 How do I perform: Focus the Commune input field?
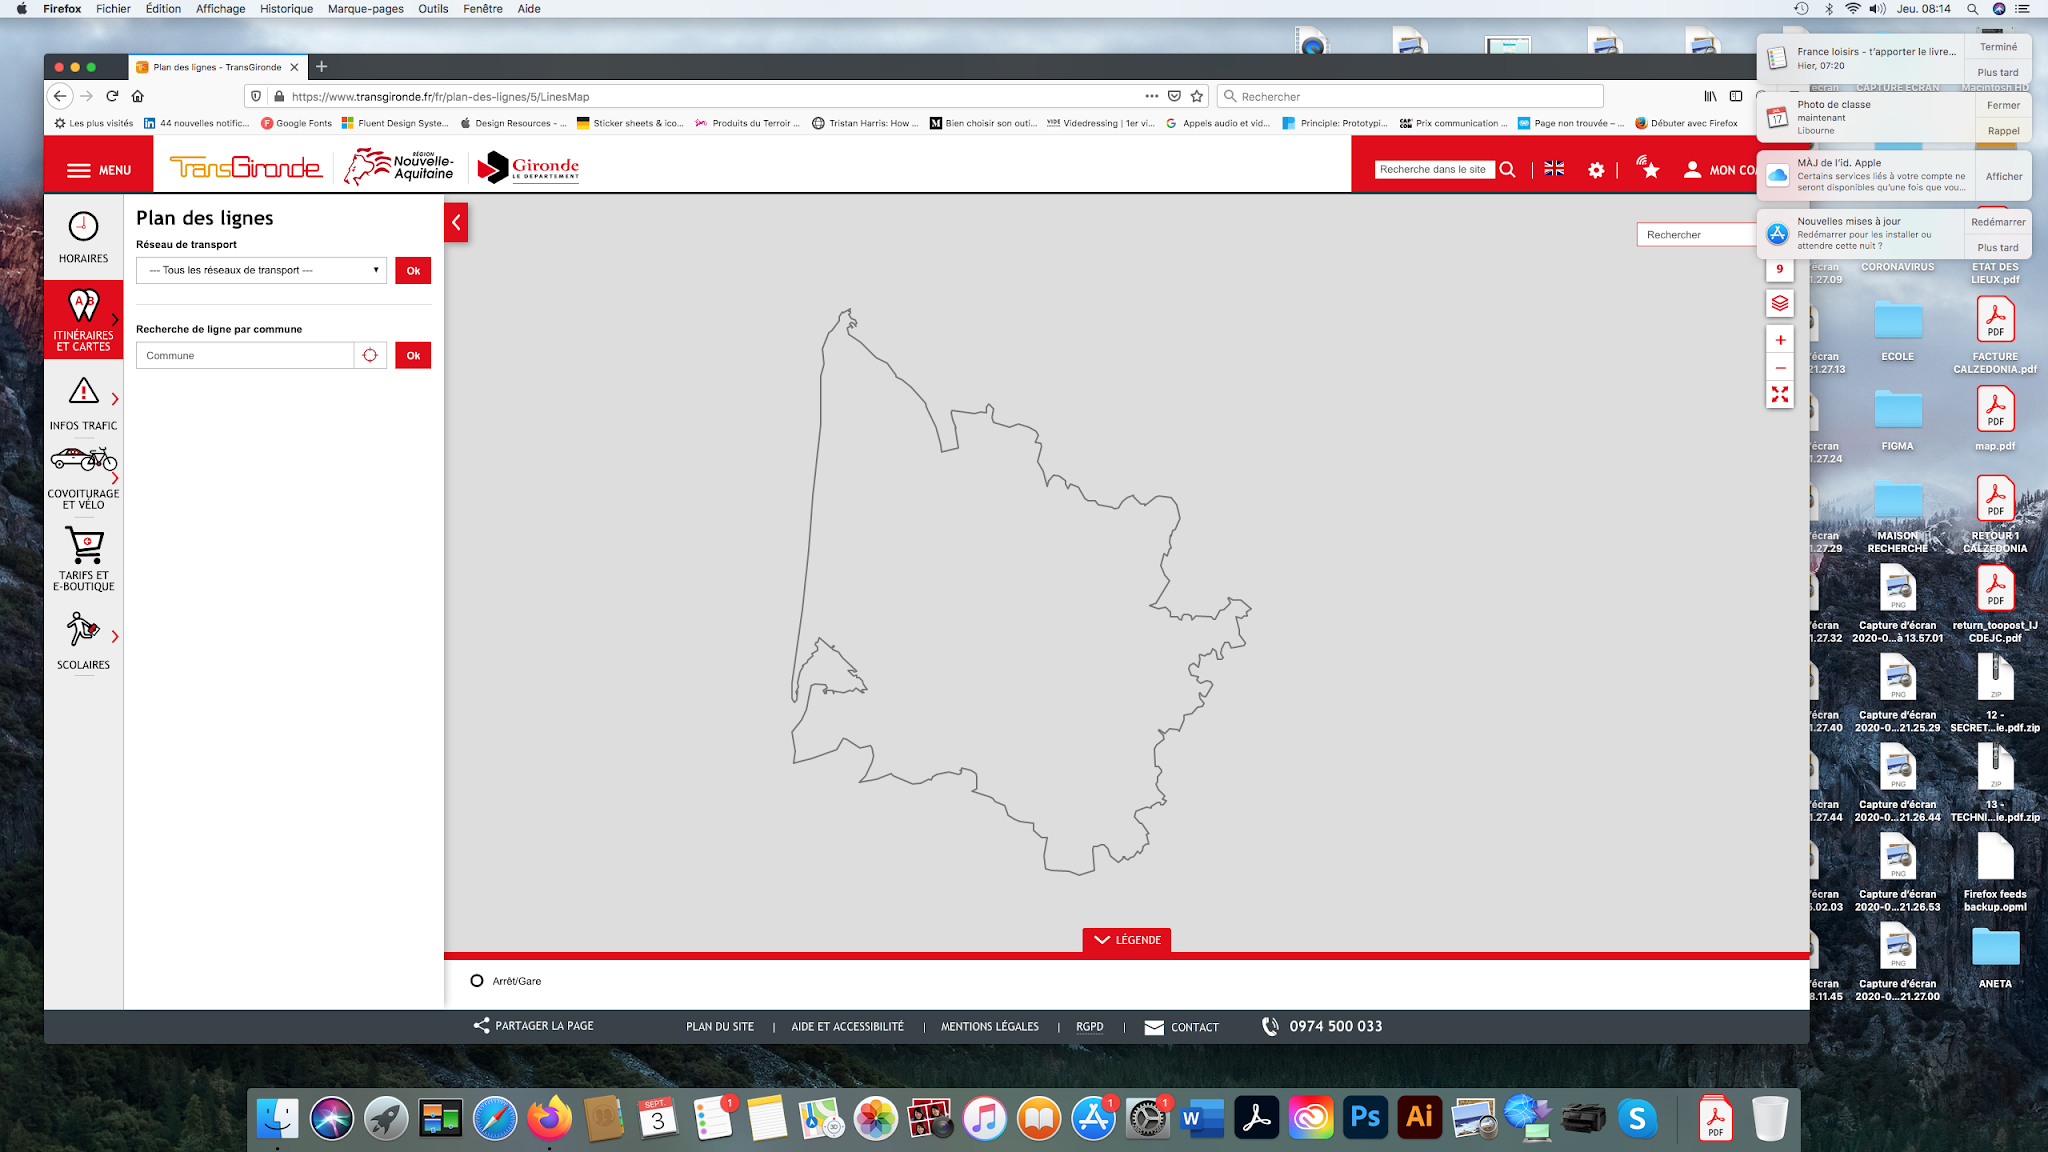click(245, 355)
